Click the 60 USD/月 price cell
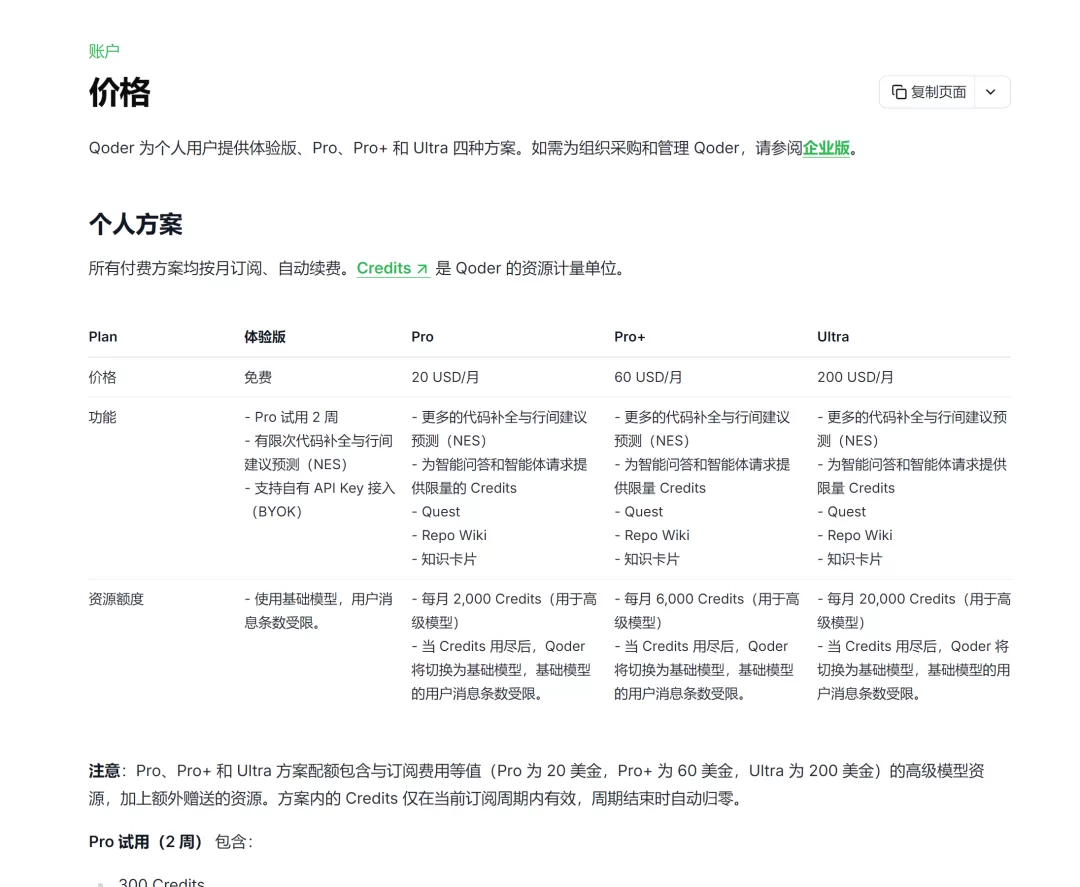This screenshot has height=887, width=1080. point(648,377)
